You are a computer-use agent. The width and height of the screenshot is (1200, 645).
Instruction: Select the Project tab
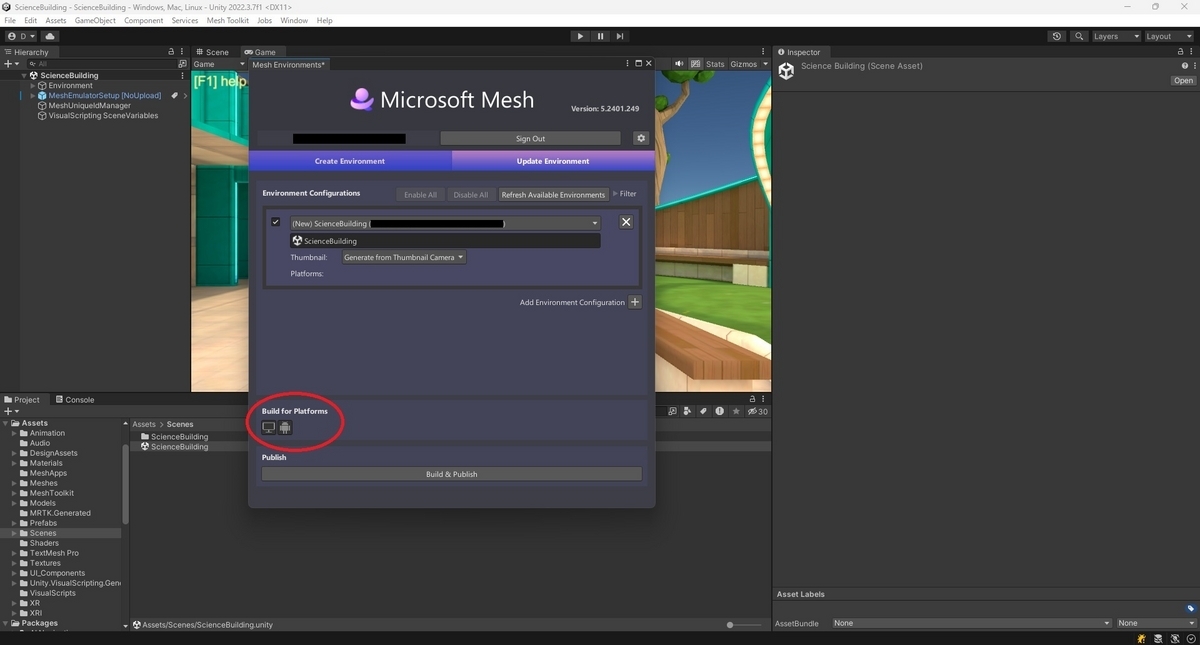pos(22,399)
